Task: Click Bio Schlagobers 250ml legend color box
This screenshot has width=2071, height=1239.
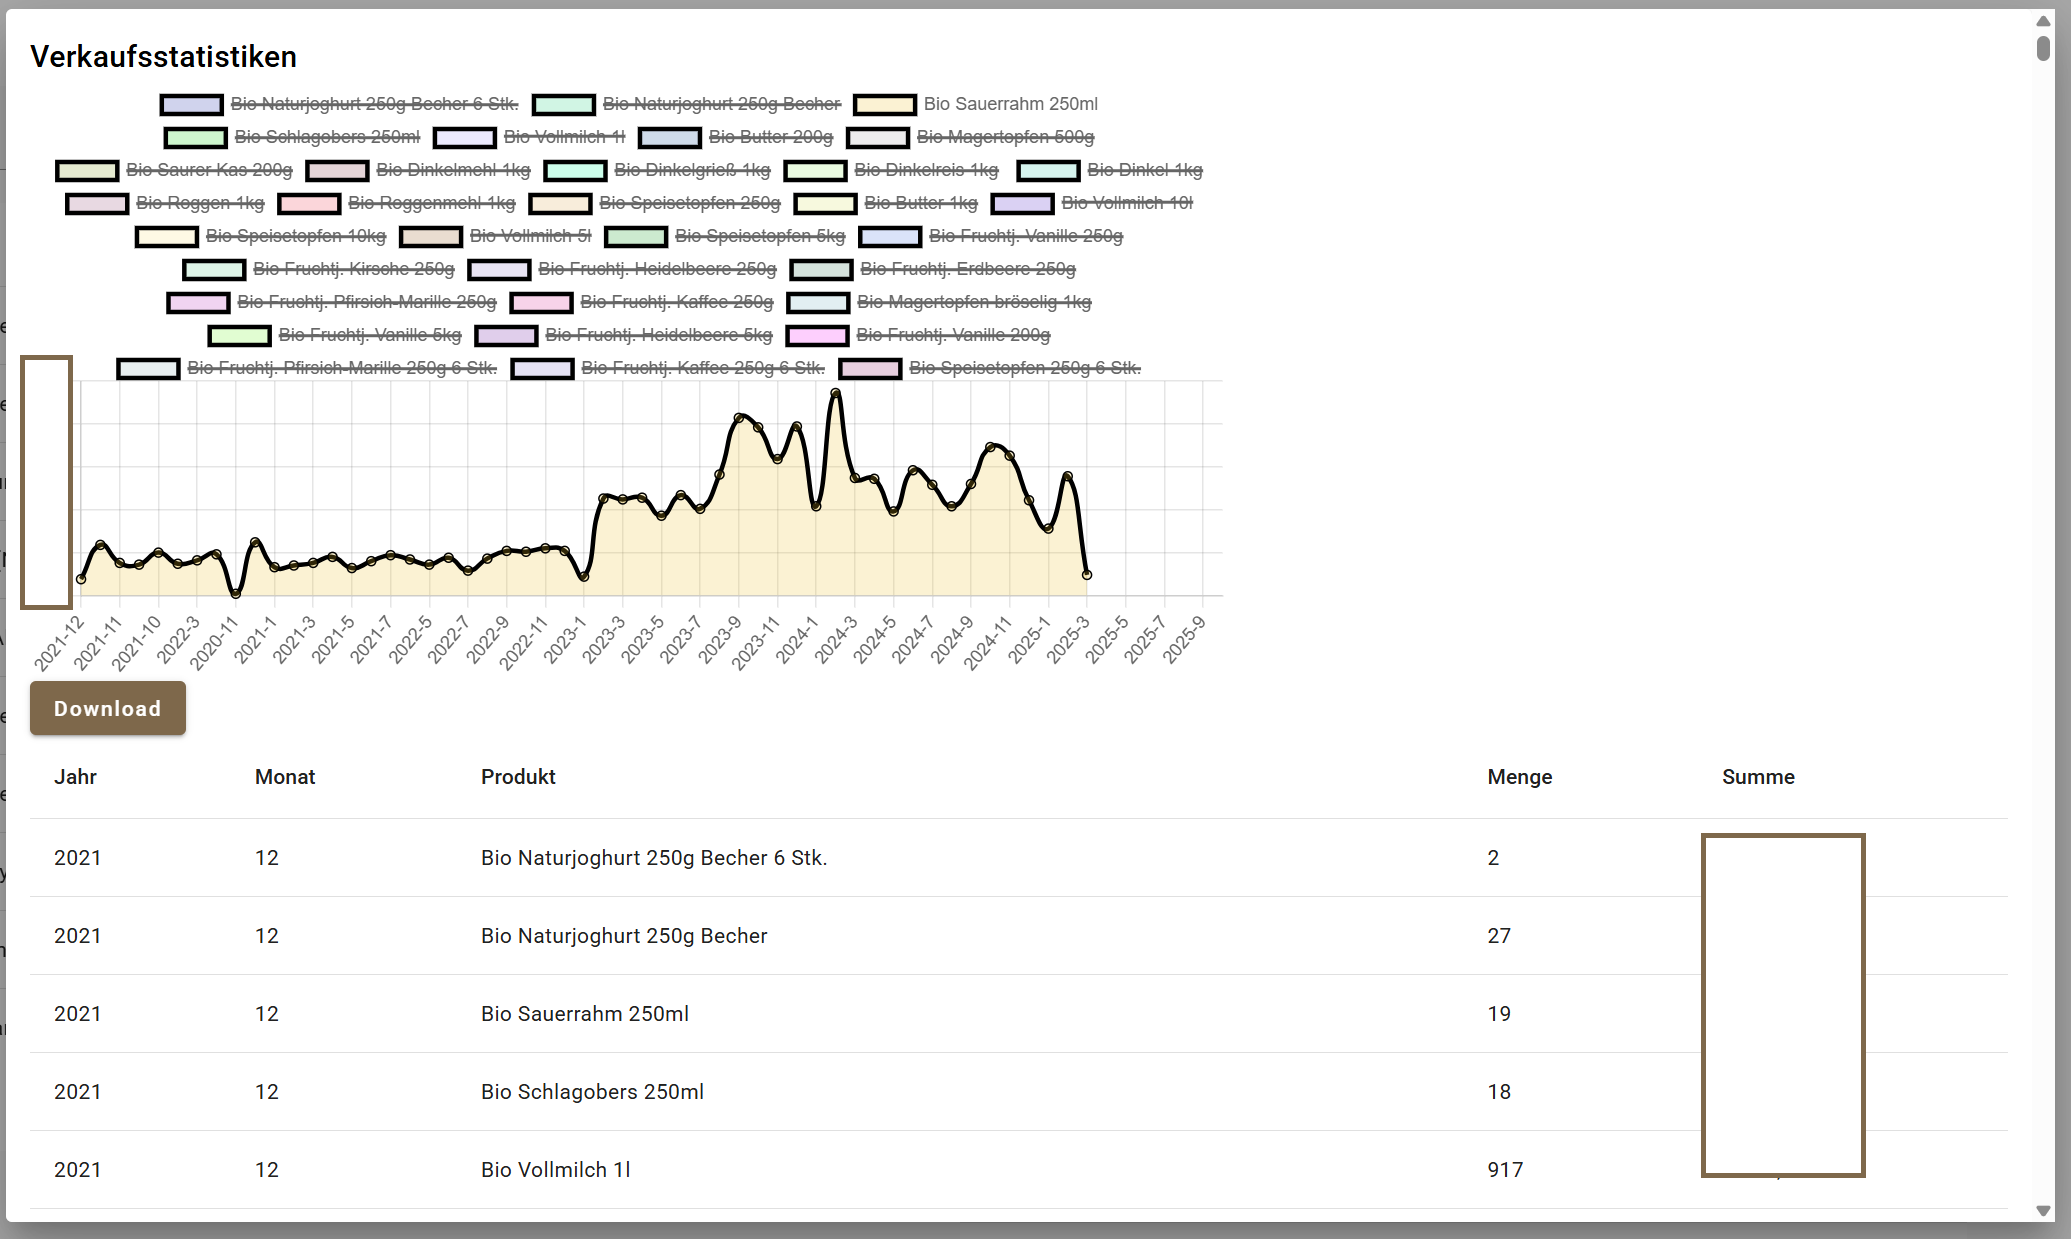Action: pos(195,137)
